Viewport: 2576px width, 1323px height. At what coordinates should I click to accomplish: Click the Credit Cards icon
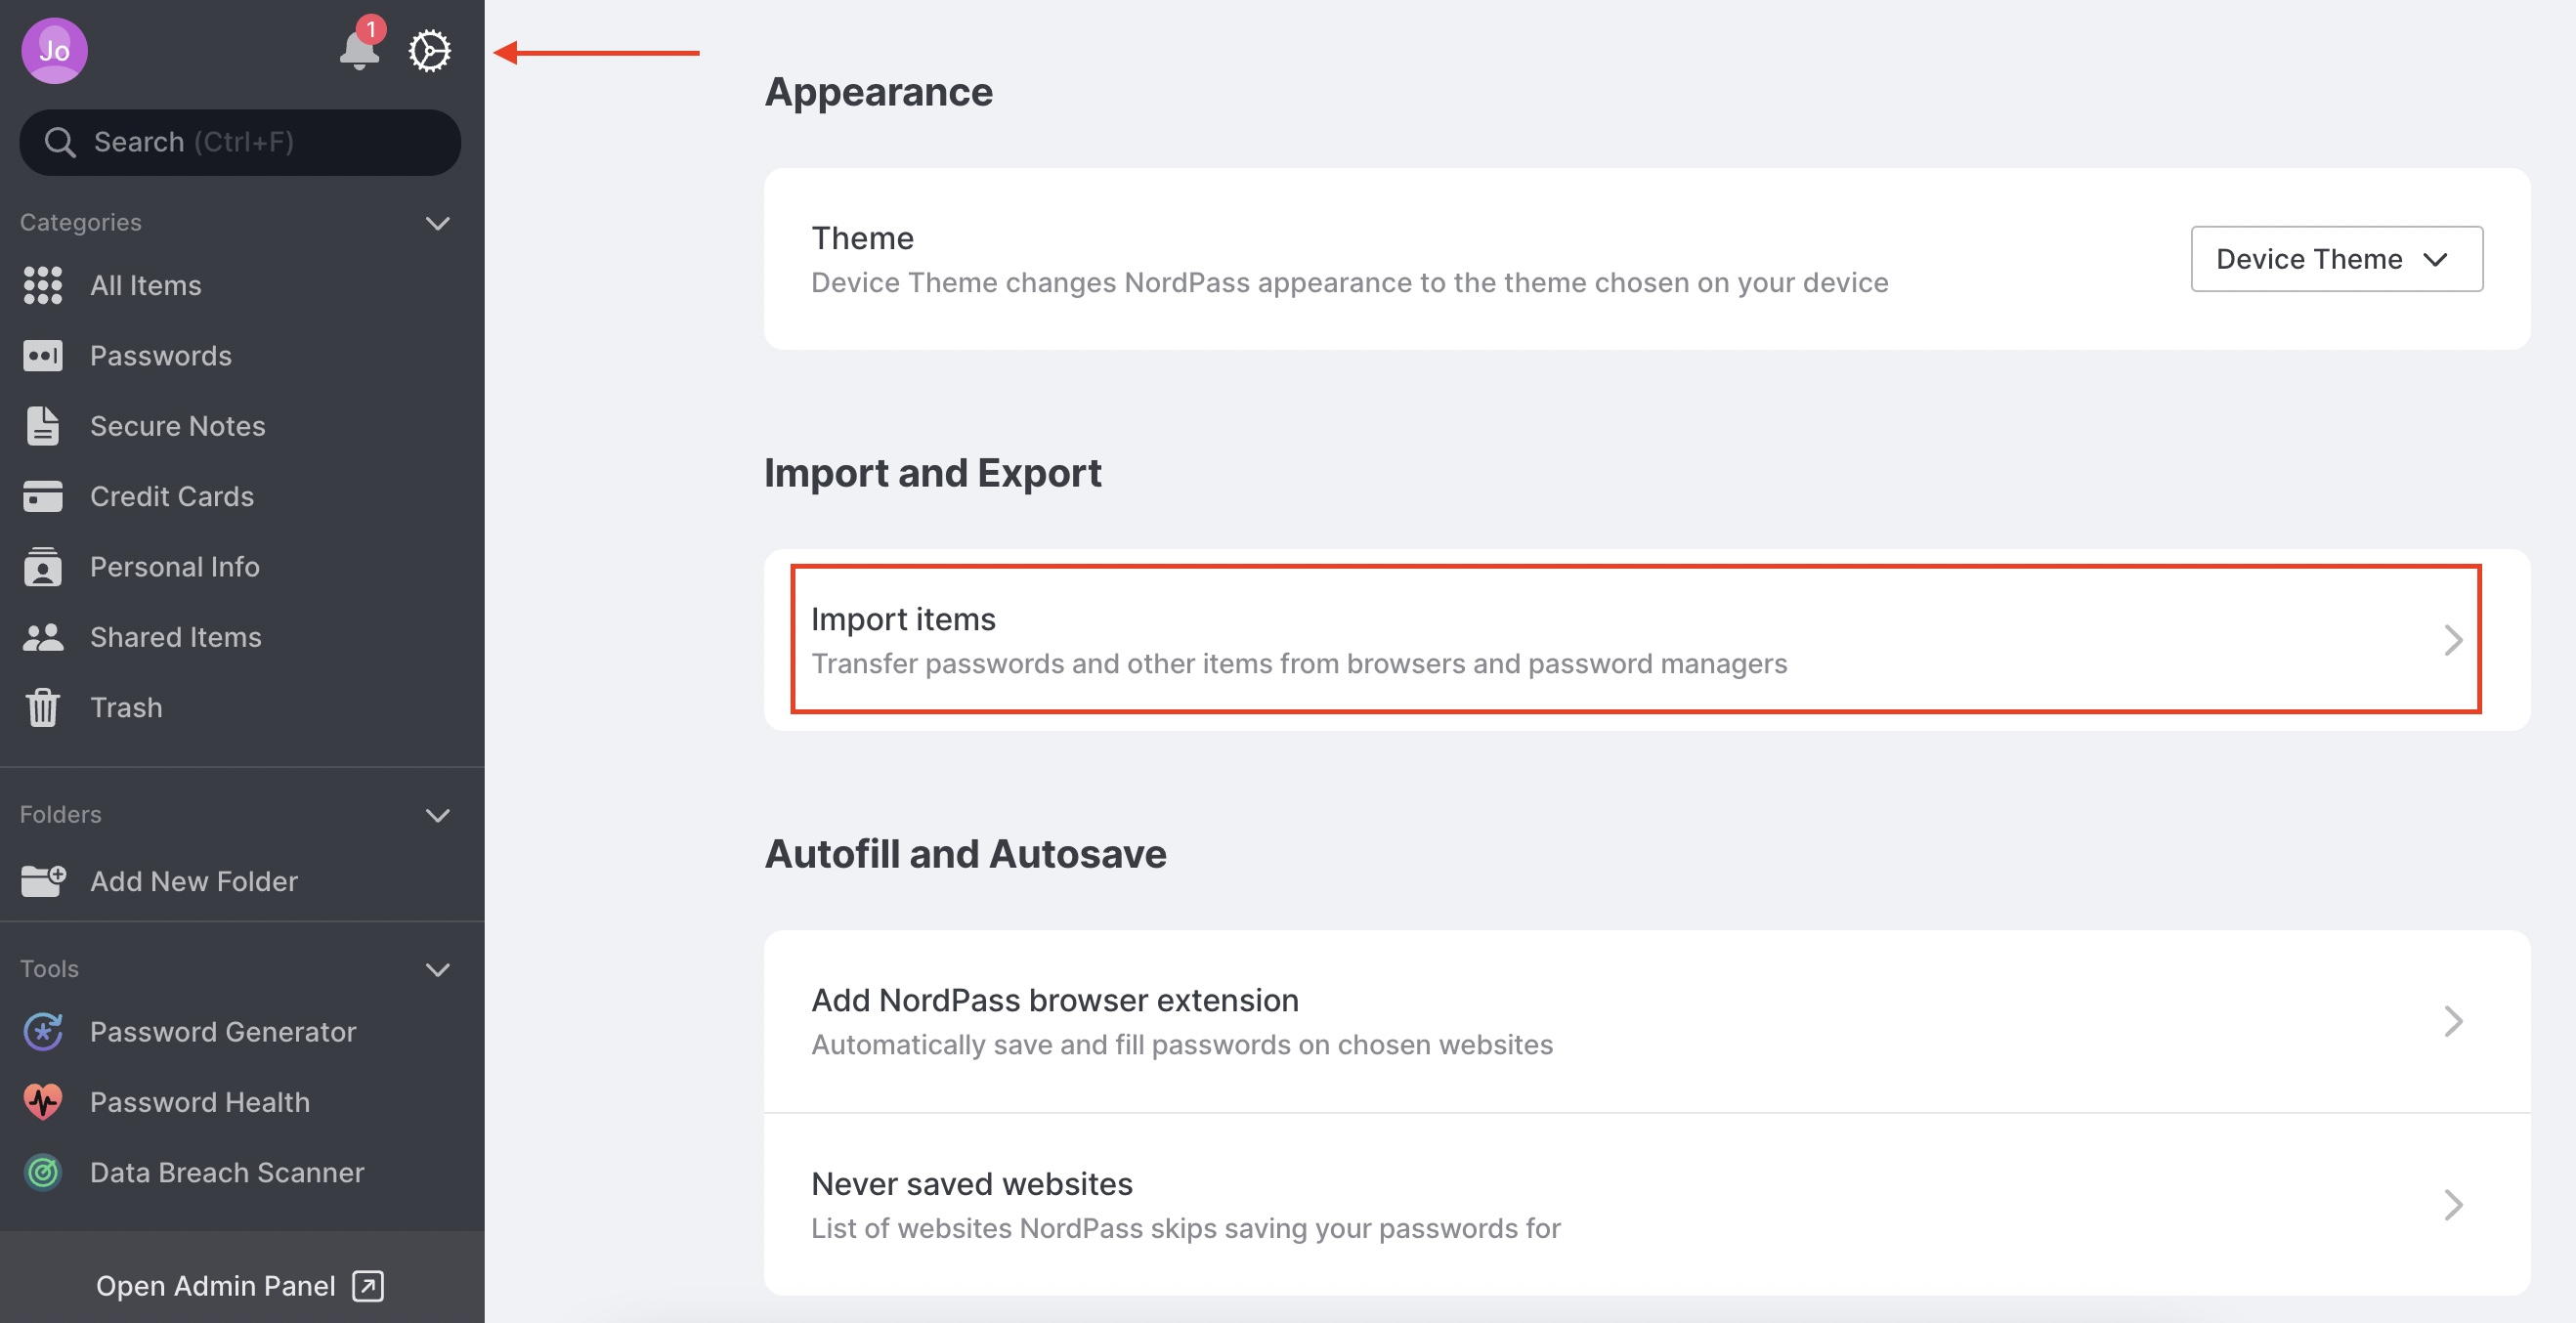pyautogui.click(x=42, y=496)
